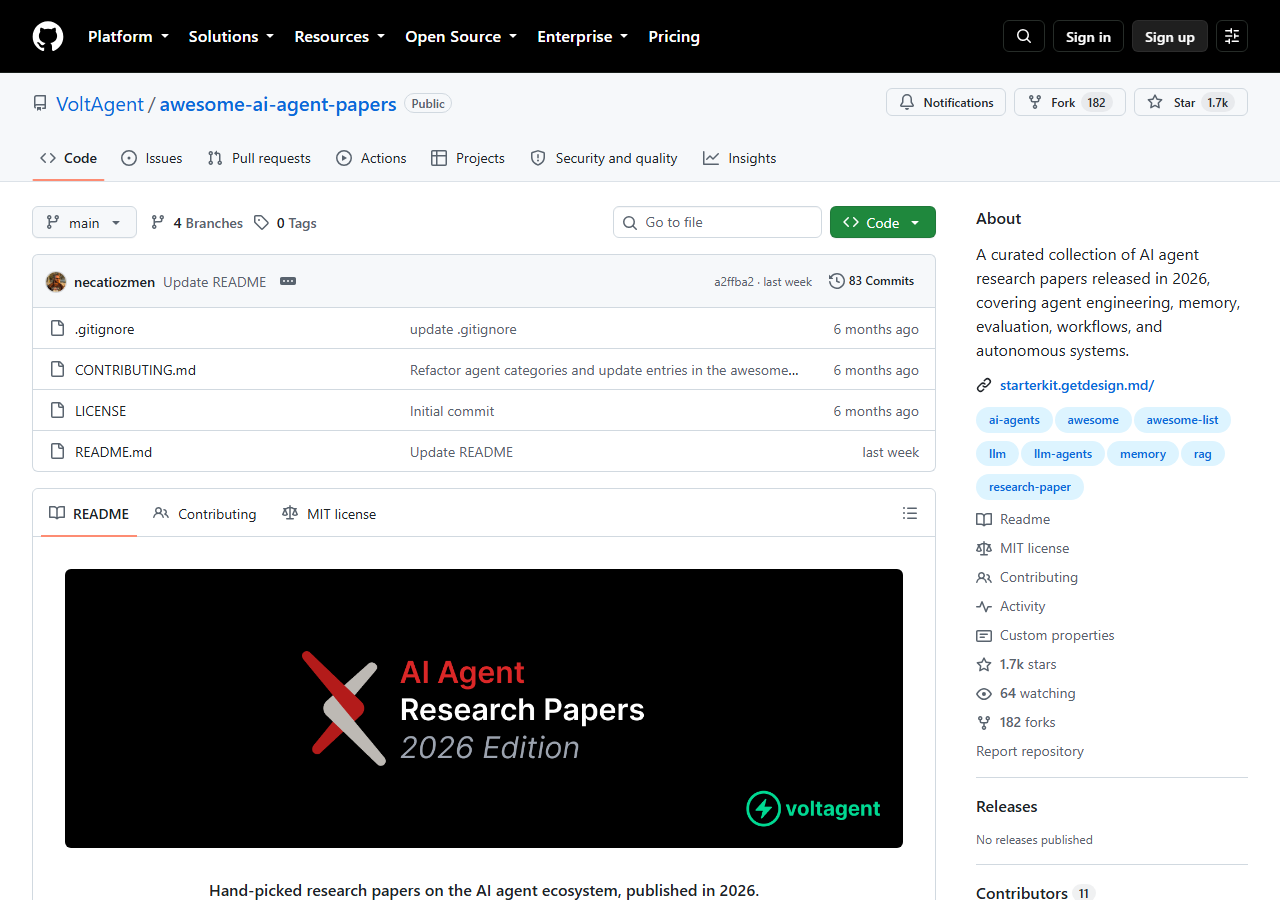Click the Sign up button
Image resolution: width=1280 pixels, height=900 pixels.
point(1170,37)
